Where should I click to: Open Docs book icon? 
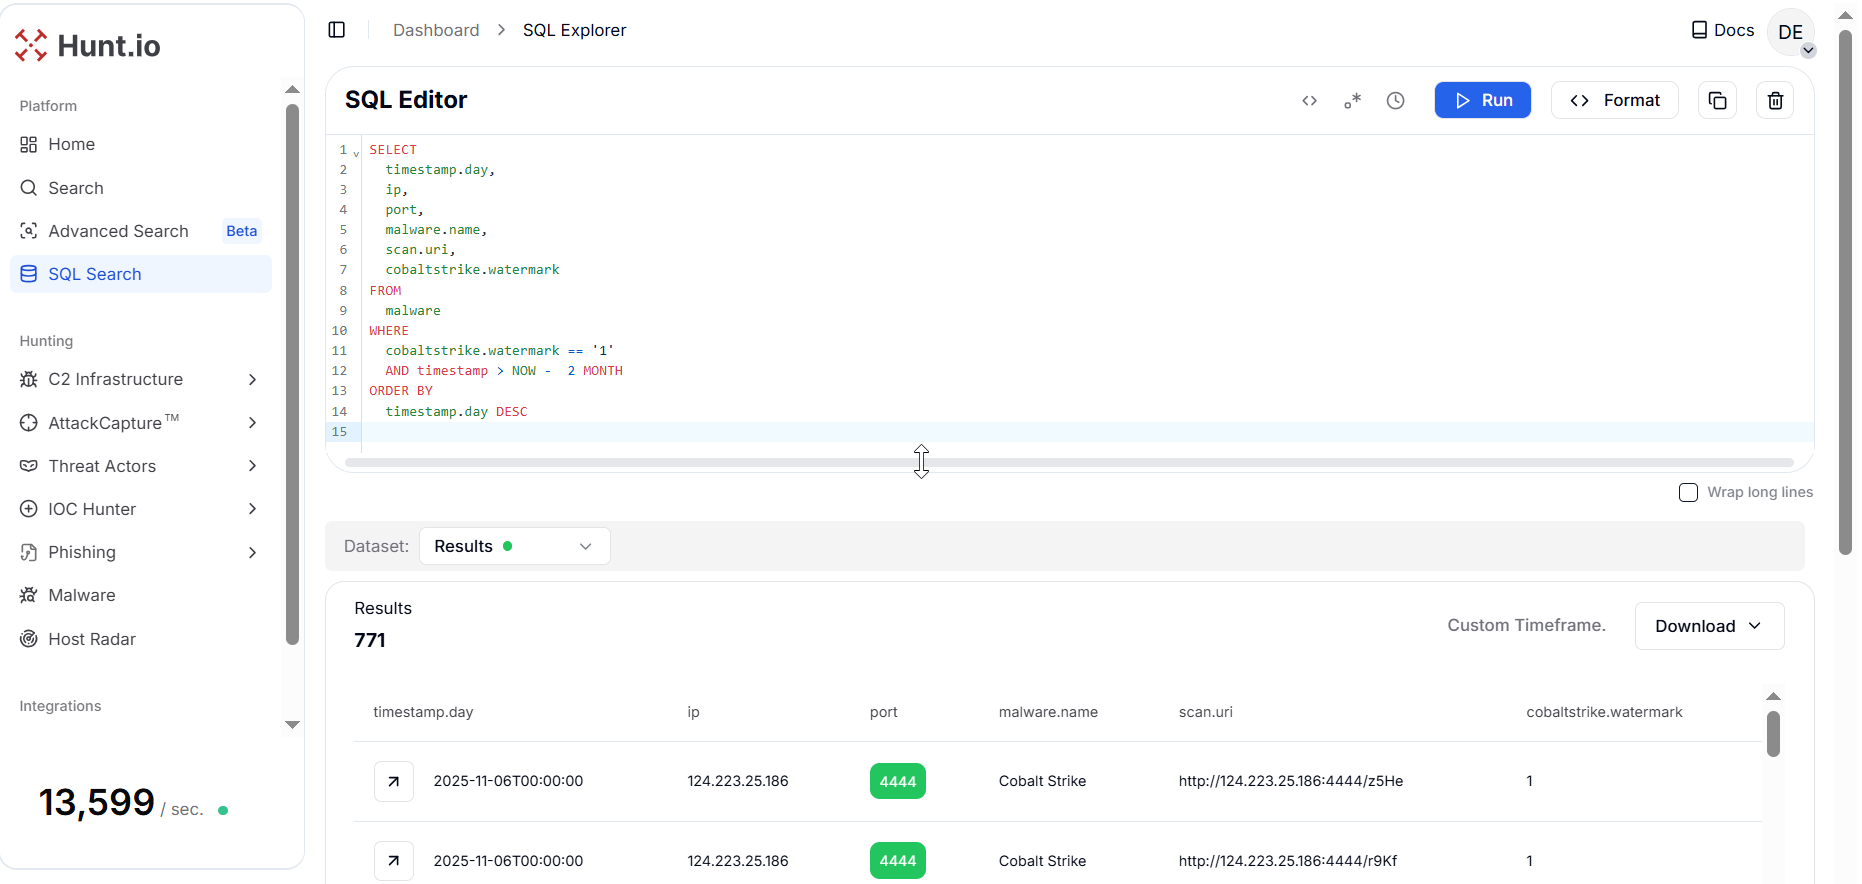[x=1699, y=30]
